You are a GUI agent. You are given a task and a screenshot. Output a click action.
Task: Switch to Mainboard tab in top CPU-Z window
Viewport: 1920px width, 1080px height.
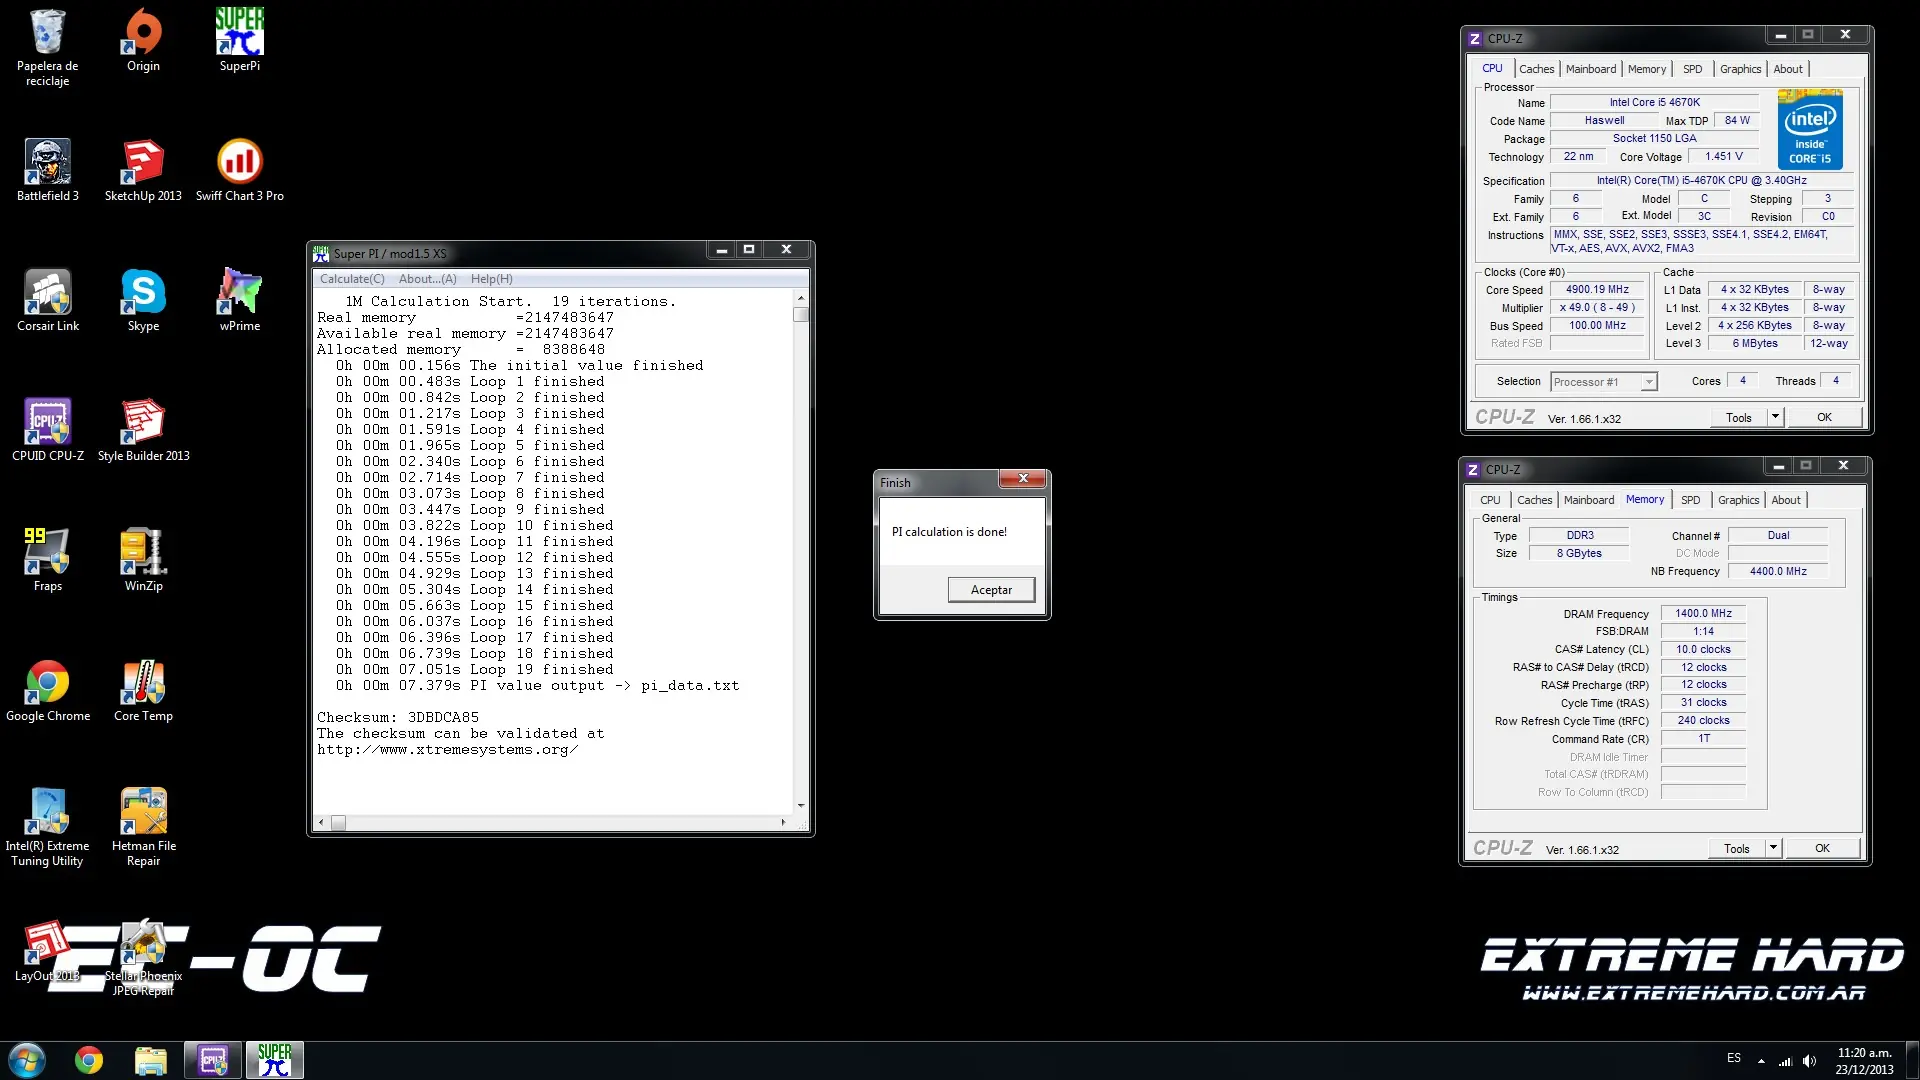pos(1590,69)
